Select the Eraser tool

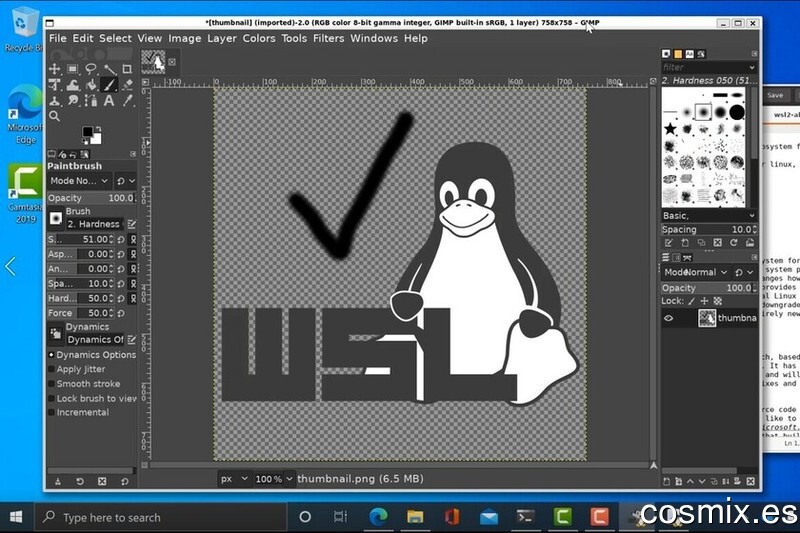(x=127, y=85)
